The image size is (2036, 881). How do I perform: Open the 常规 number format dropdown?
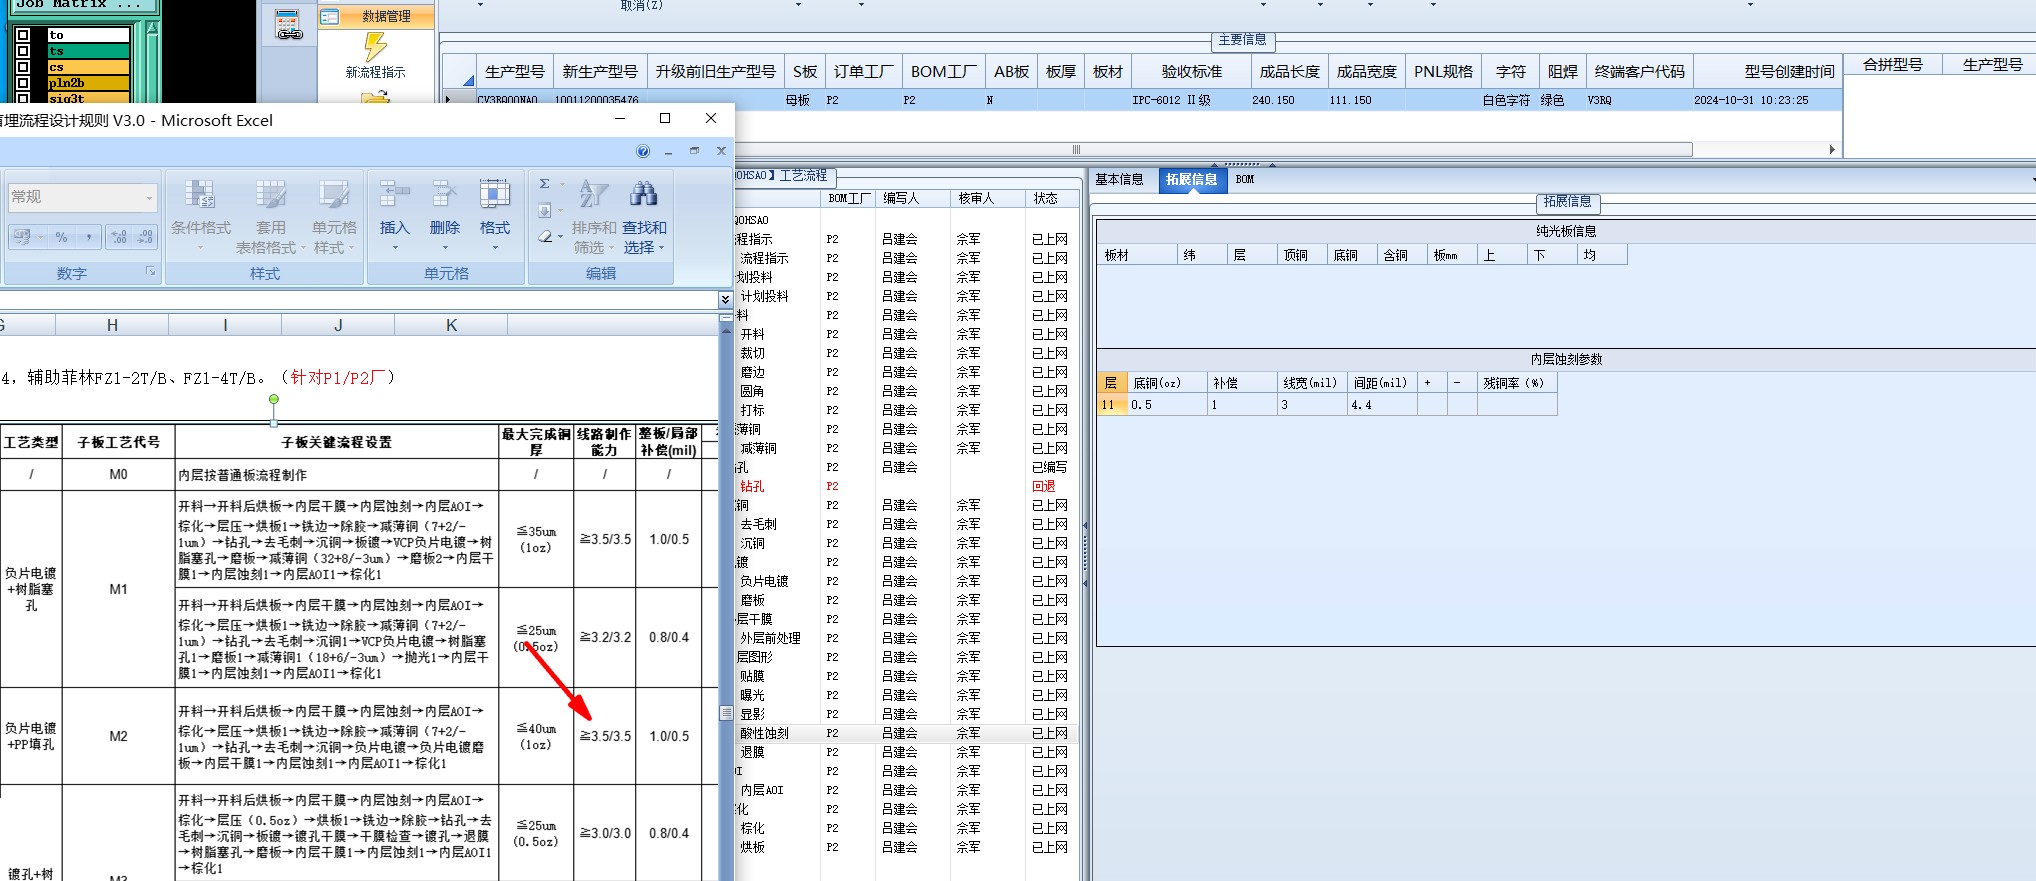pos(149,197)
